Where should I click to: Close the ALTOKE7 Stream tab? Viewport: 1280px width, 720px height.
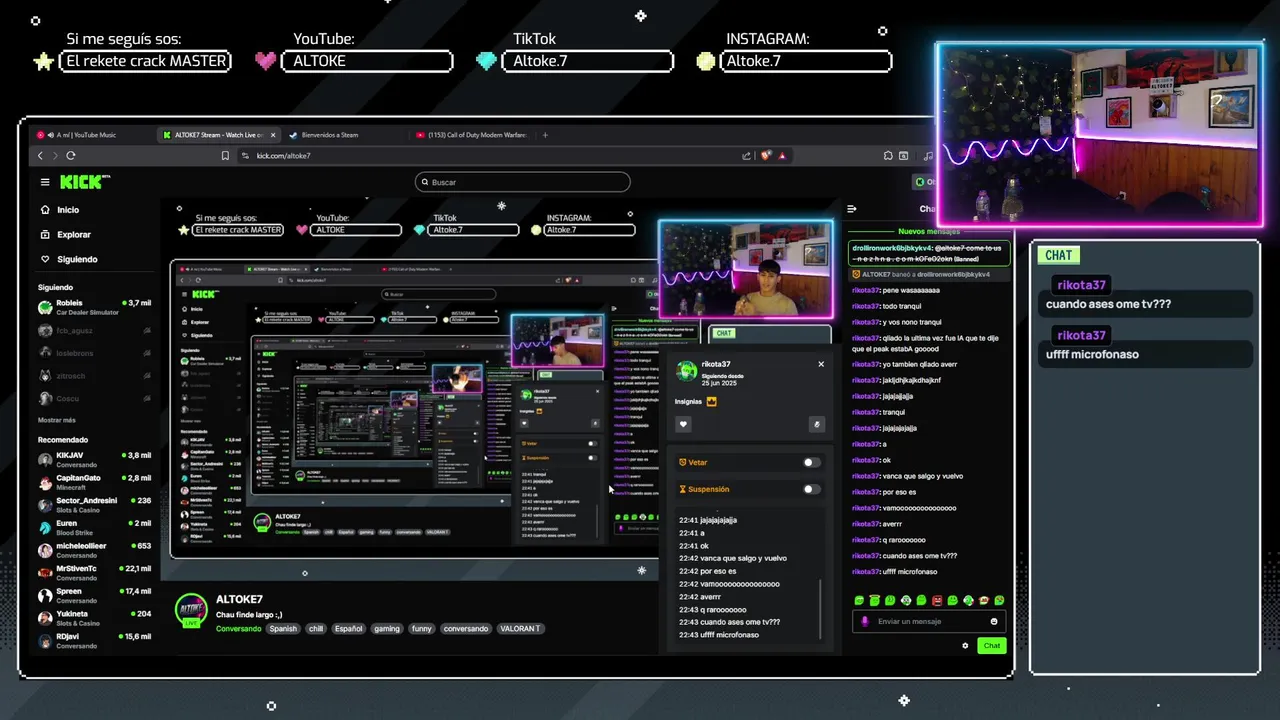271,135
